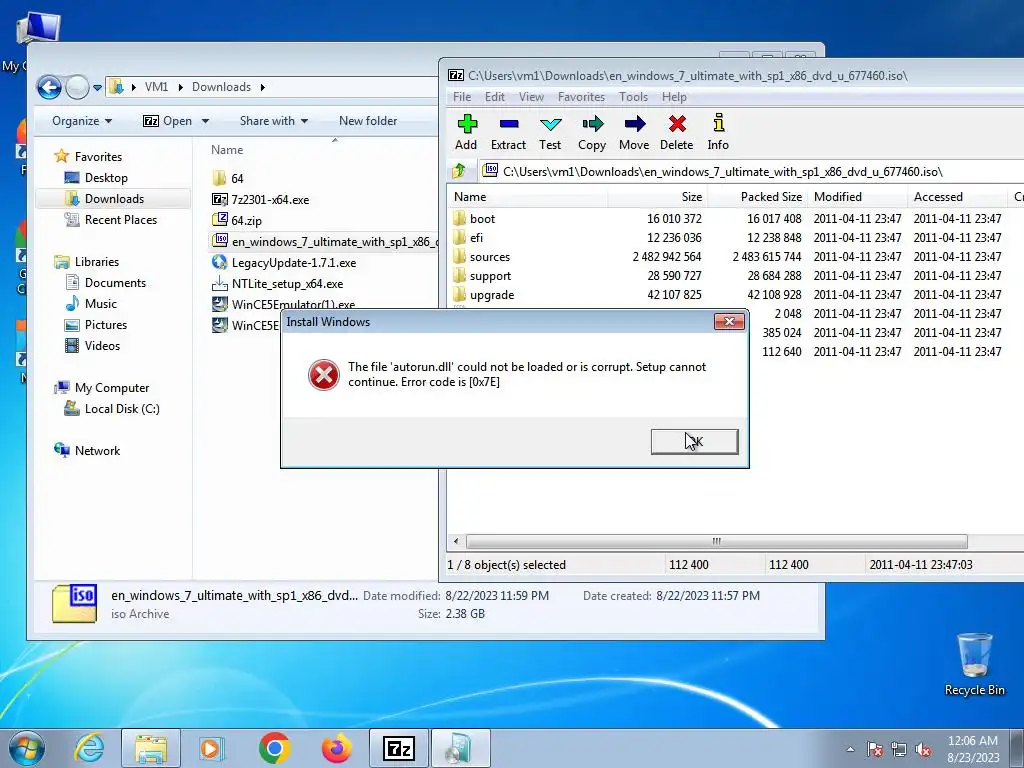Image resolution: width=1024 pixels, height=768 pixels.
Task: Click Downloads in the Explorer breadcrumb
Action: click(x=221, y=87)
